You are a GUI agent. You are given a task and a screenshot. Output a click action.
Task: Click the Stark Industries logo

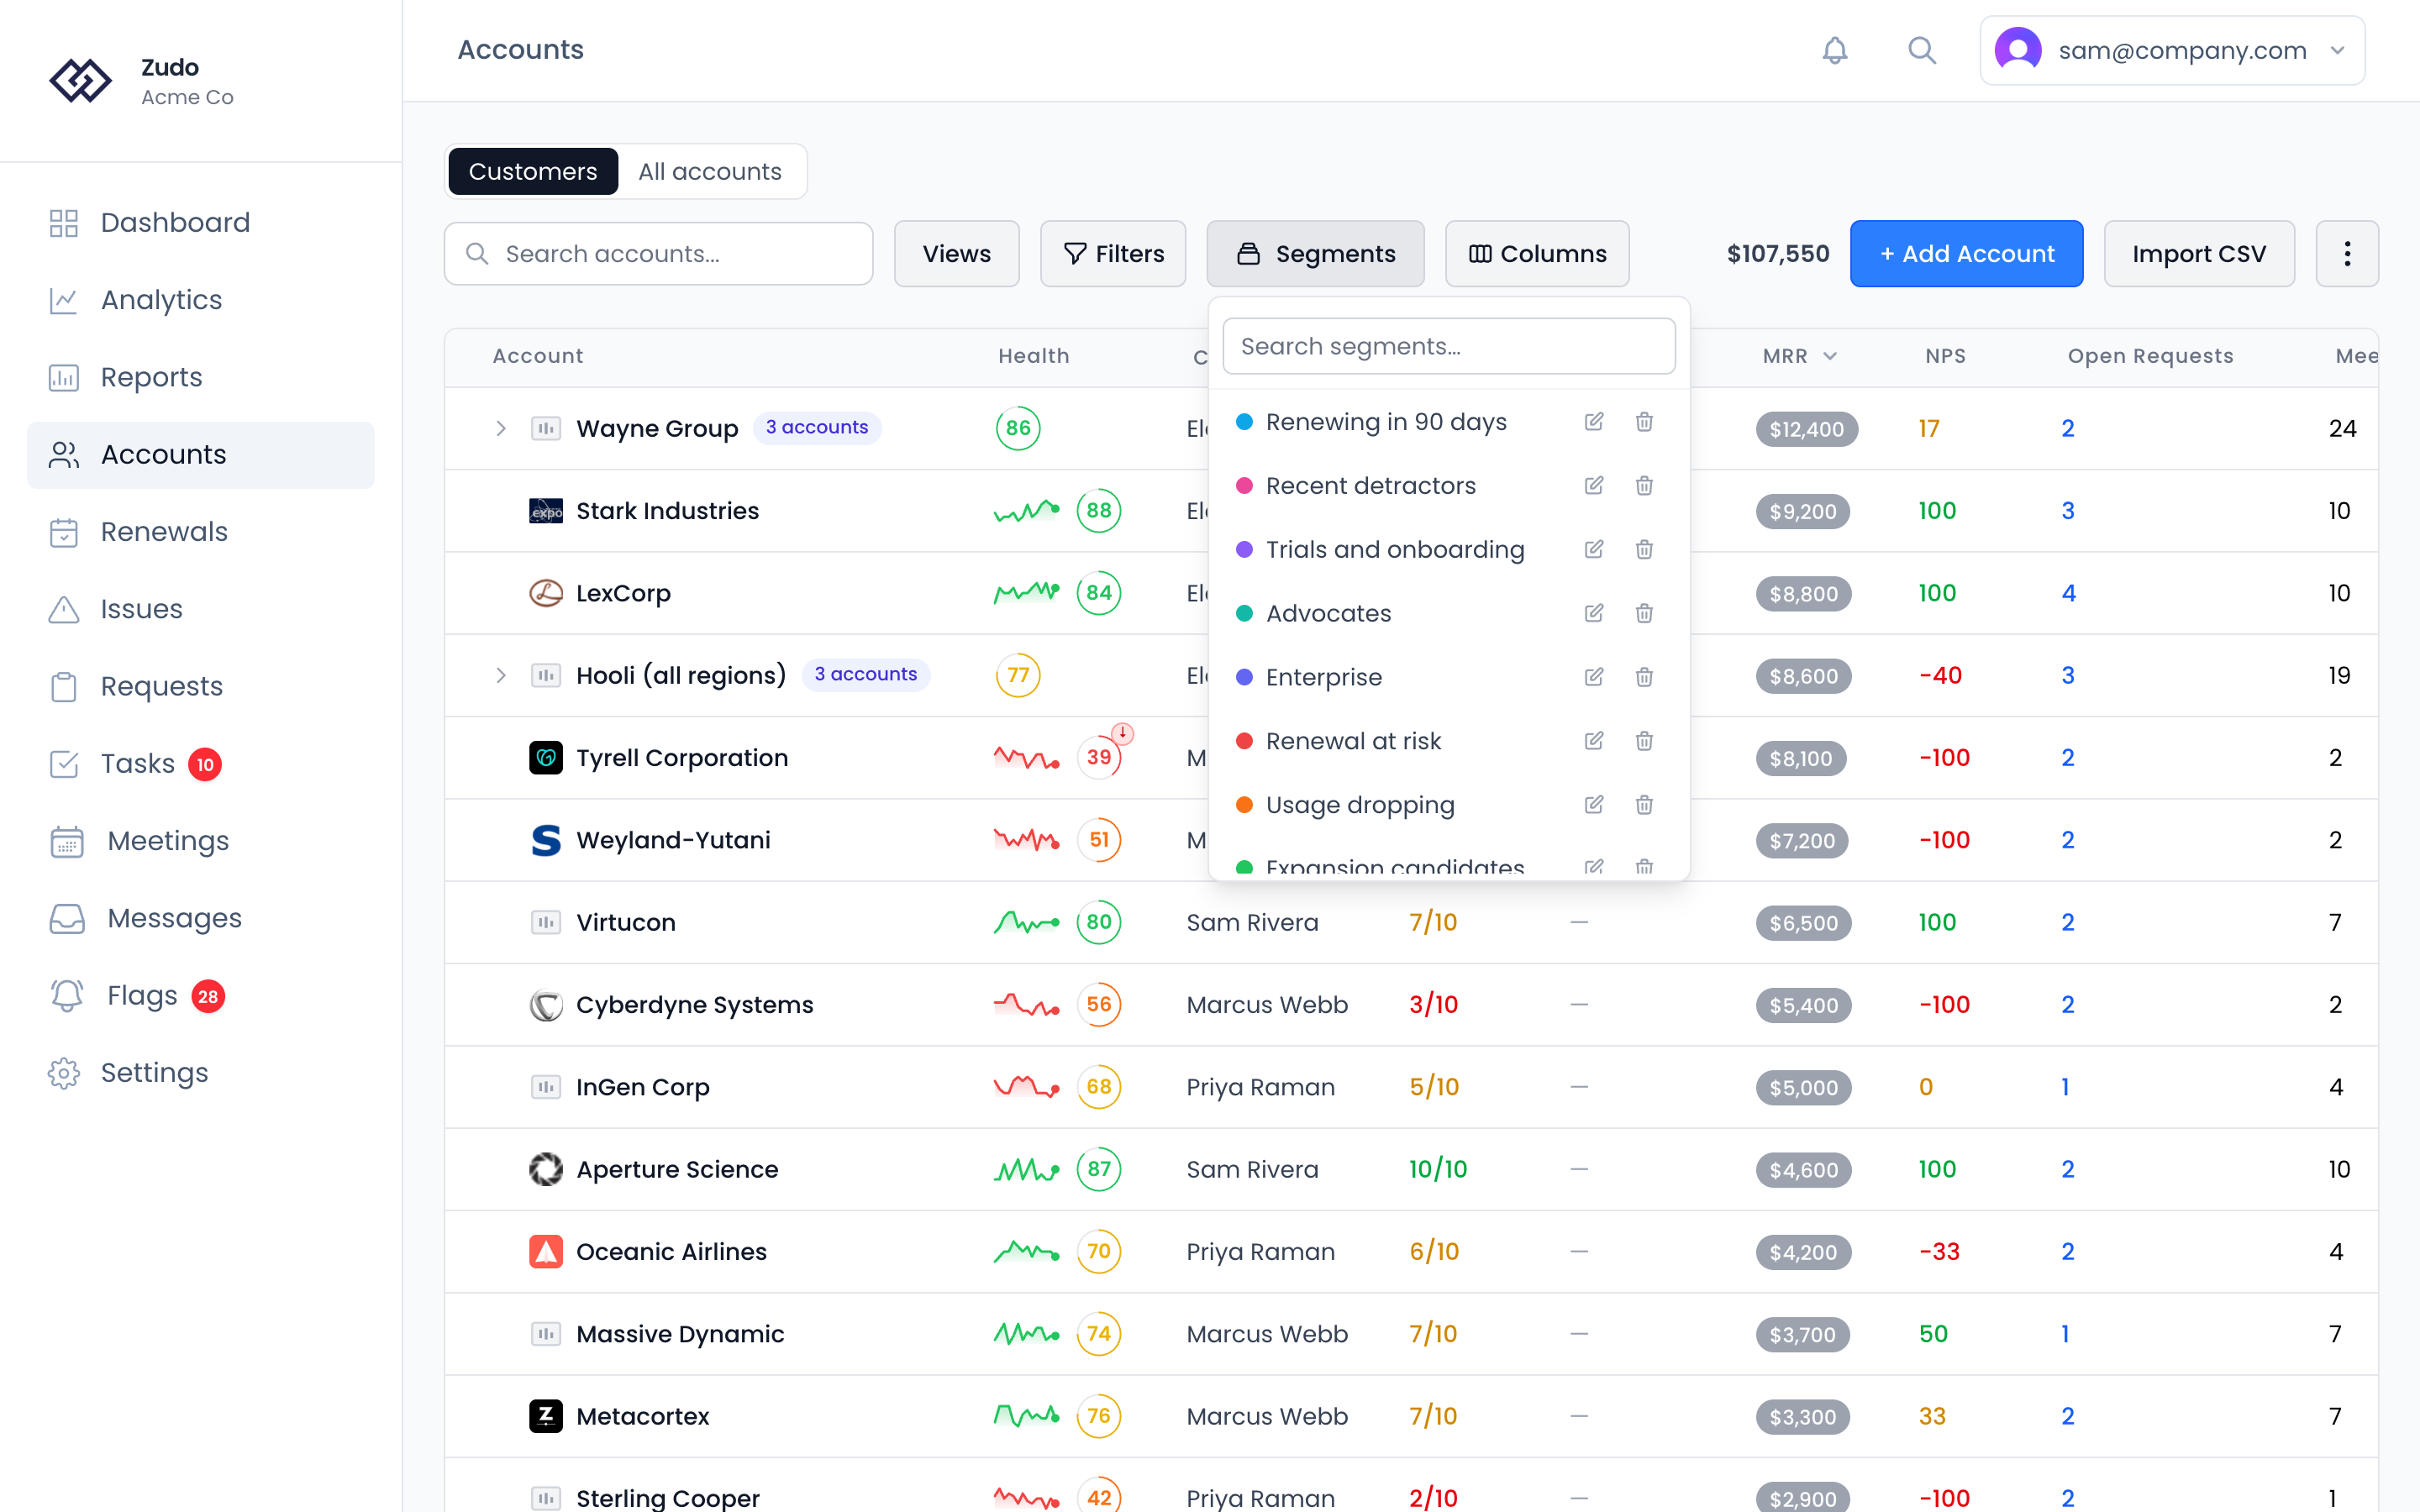click(545, 511)
